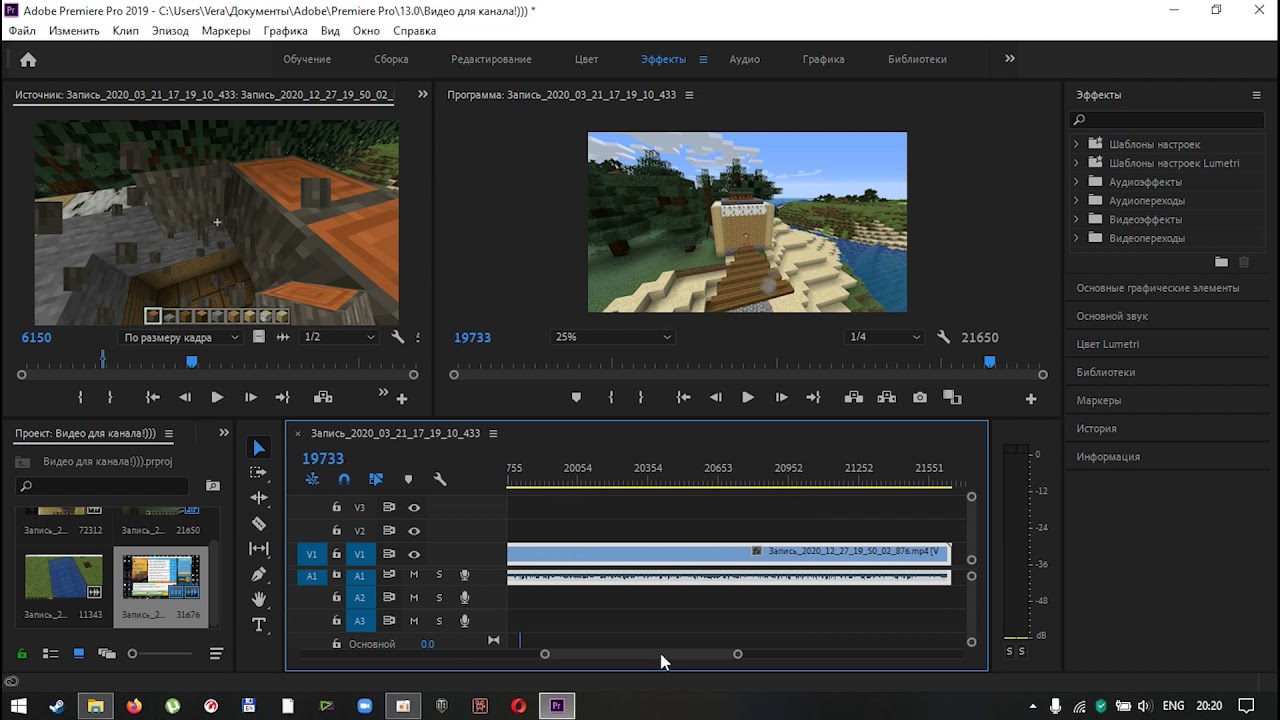Select the Hand tool
The height and width of the screenshot is (720, 1280).
(259, 599)
